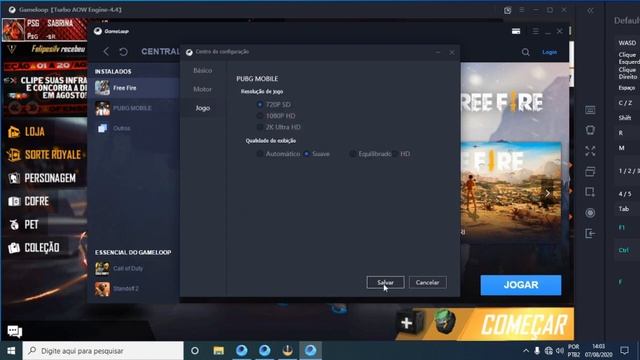Click the volume icon in system tray

560,351
